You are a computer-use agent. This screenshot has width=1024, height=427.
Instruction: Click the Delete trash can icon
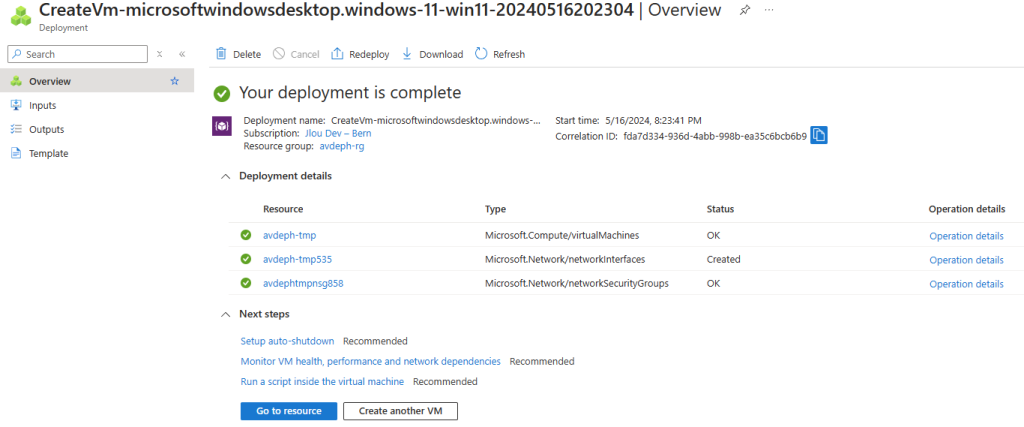[221, 54]
